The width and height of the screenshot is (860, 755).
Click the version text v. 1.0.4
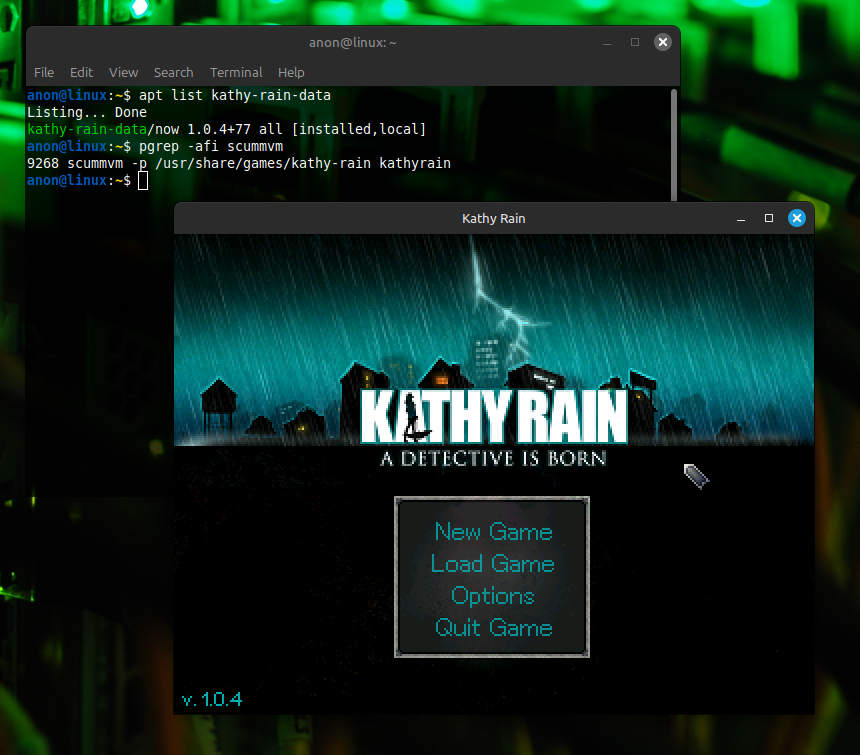click(x=212, y=700)
